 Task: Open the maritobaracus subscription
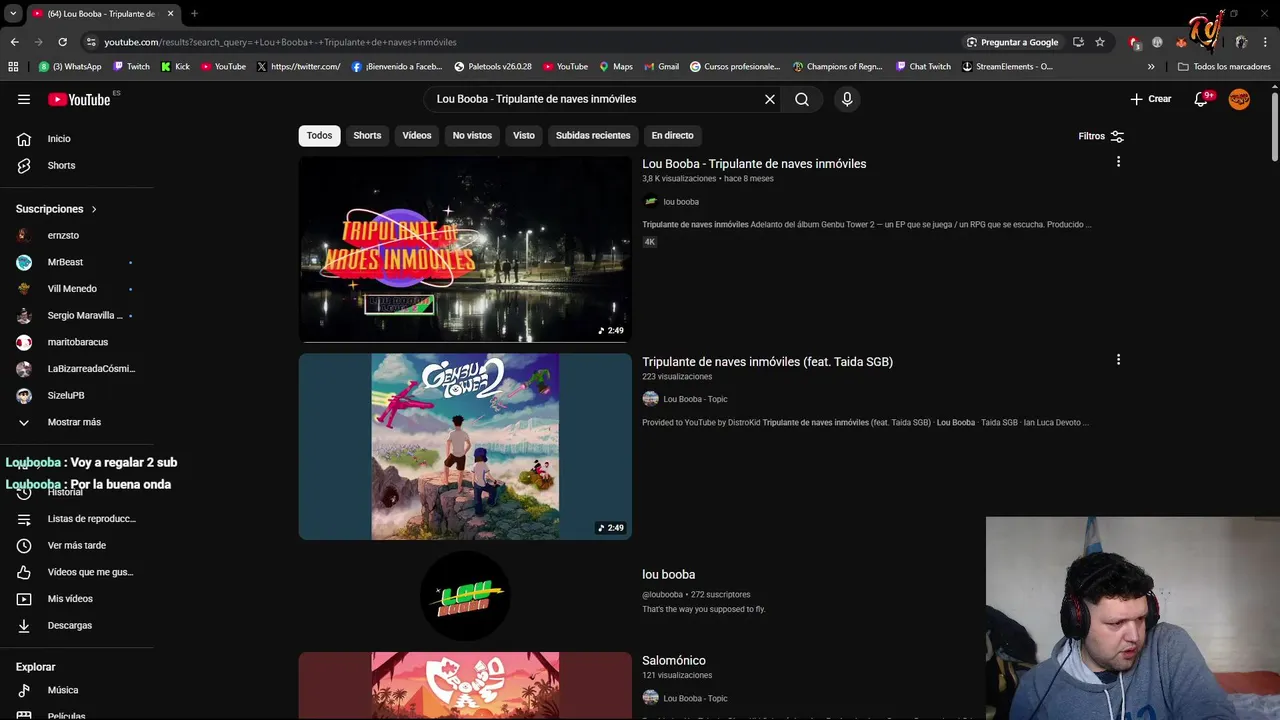click(x=78, y=342)
